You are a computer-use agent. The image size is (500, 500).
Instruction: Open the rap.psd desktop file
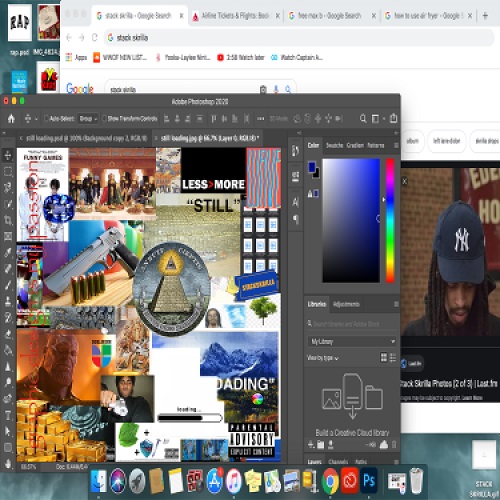tap(19, 29)
